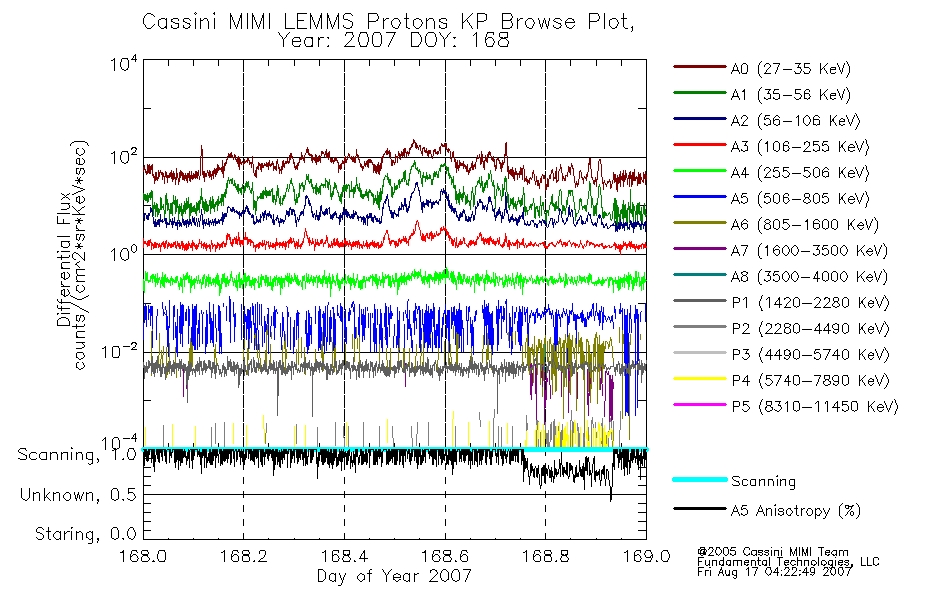Click the P2 (2280-4490 KeV) legend label
Image resolution: width=950 pixels, height=600 pixels.
point(810,329)
